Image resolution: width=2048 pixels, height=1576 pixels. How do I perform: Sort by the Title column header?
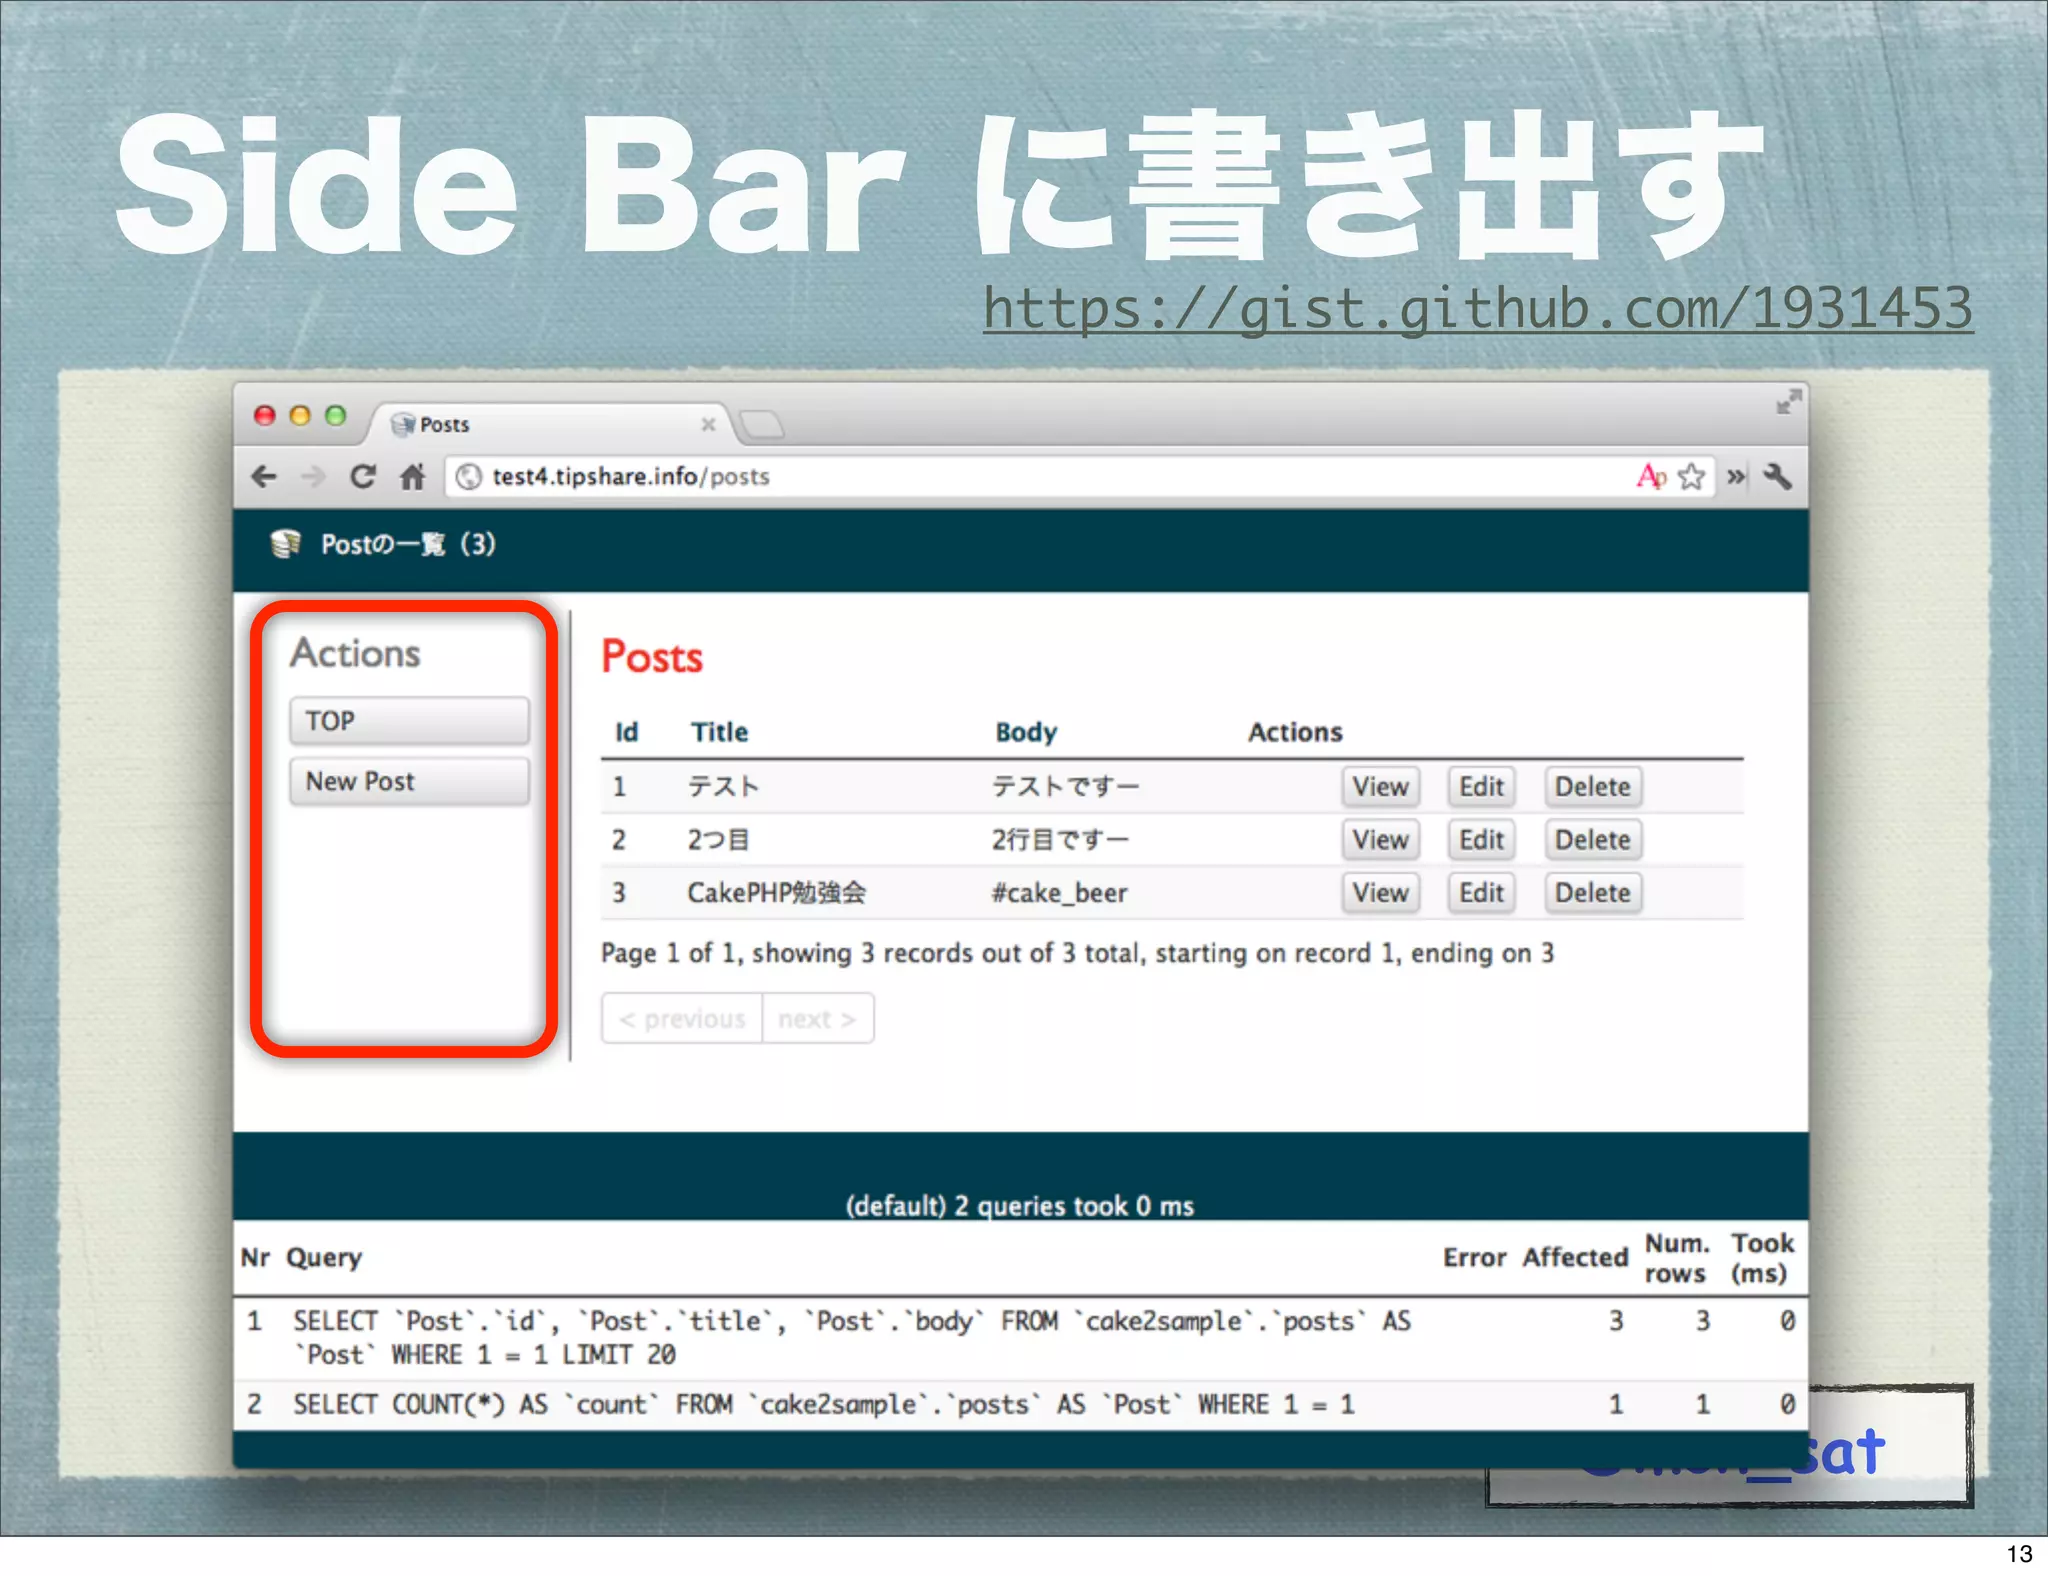pyautogui.click(x=719, y=732)
